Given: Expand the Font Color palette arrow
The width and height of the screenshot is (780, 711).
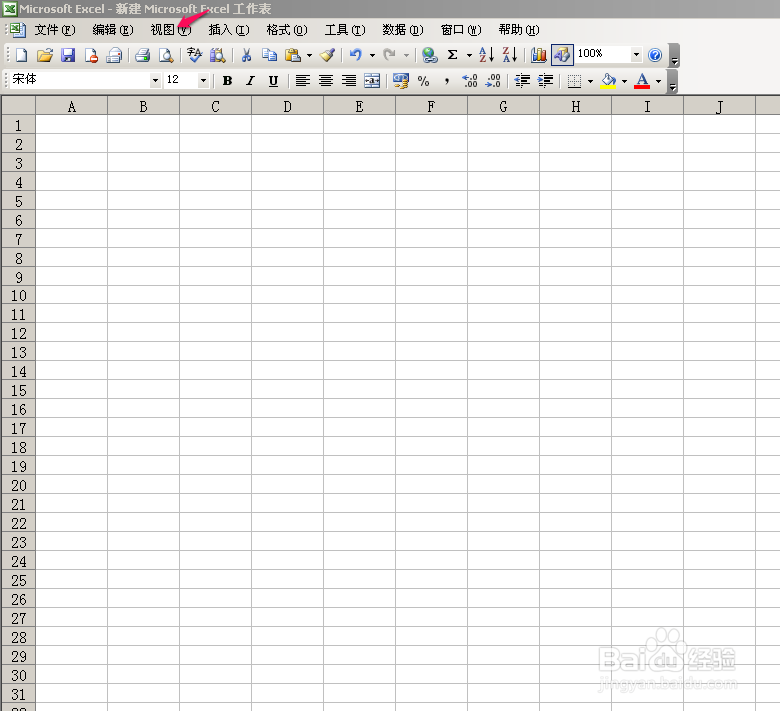Looking at the screenshot, I should [658, 81].
